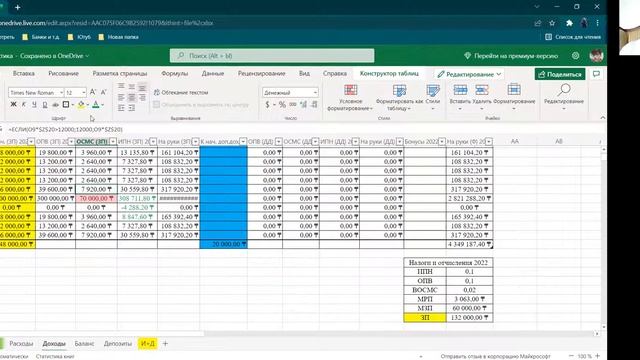Image resolution: width=640 pixels, height=360 pixels.
Task: Align text to bottom of cell
Action: [142, 87]
